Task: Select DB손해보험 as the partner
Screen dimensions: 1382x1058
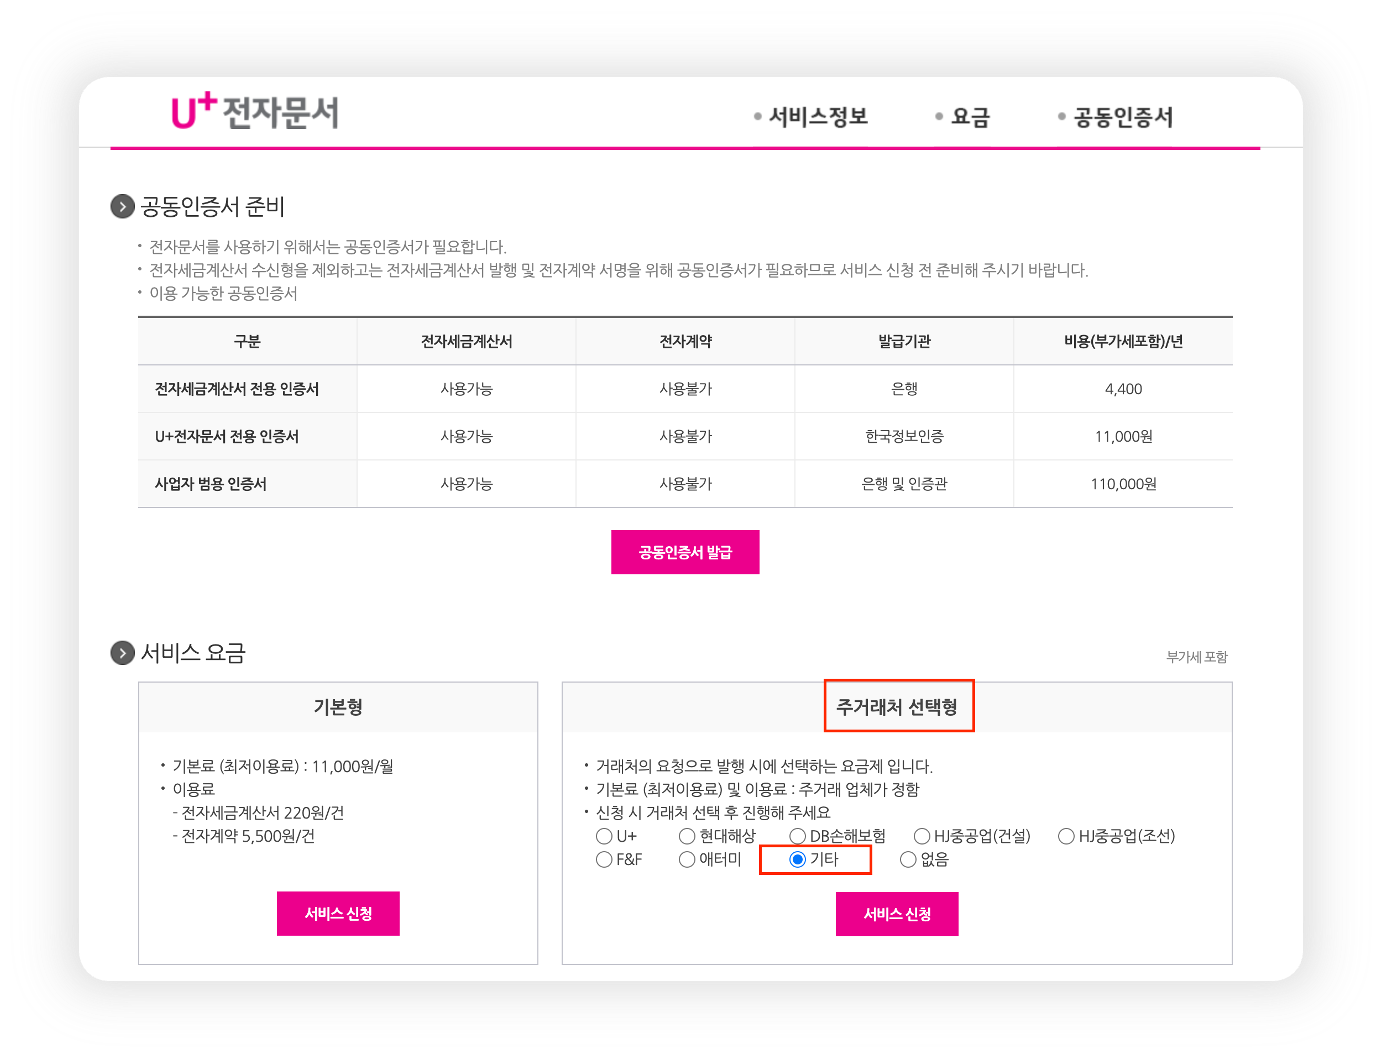Action: [x=798, y=836]
